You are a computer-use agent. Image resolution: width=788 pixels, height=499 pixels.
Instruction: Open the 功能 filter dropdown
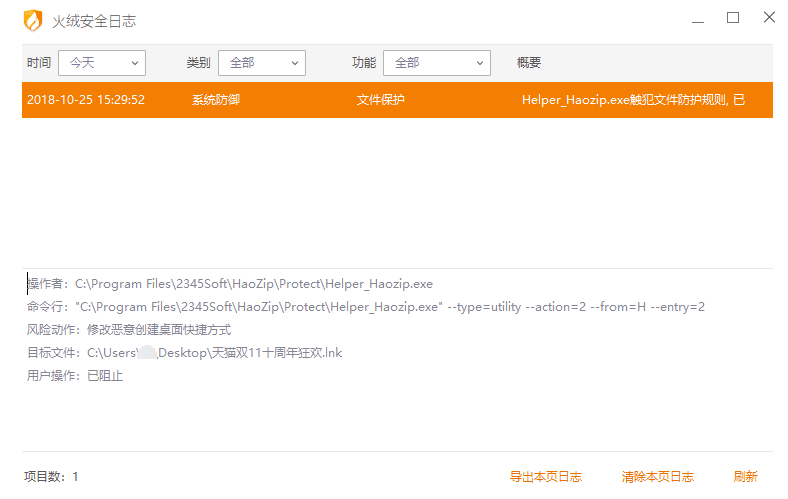[436, 62]
